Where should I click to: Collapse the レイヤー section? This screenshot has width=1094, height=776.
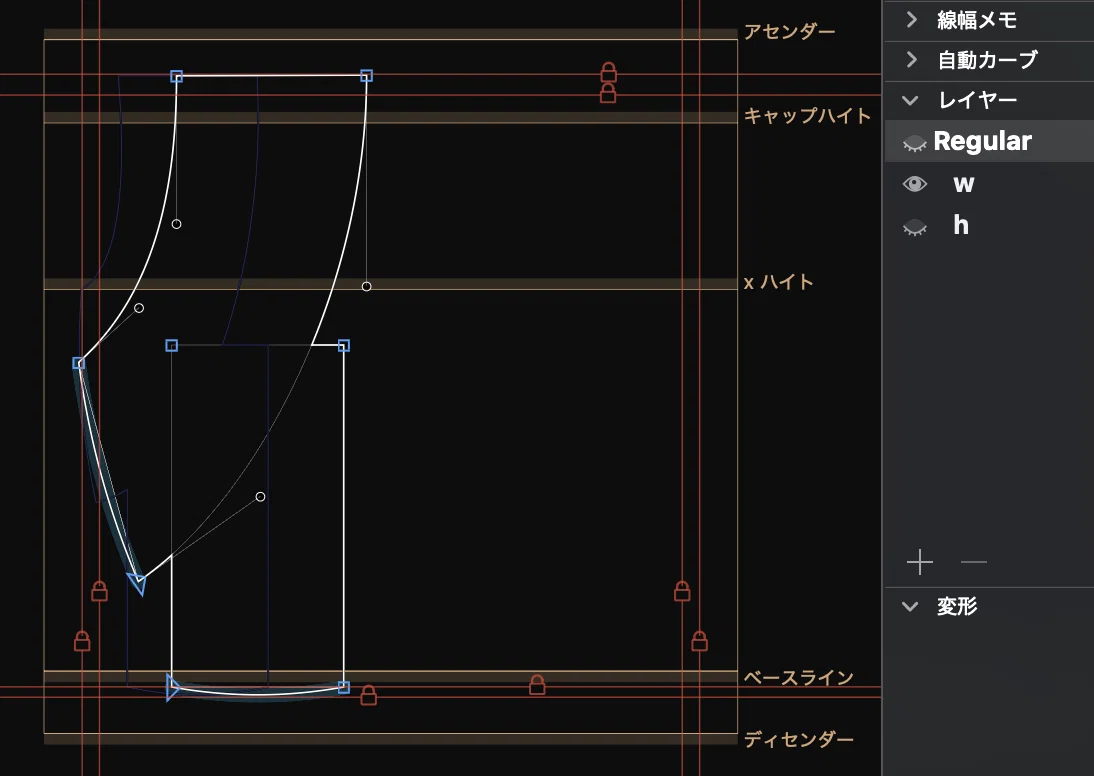click(911, 100)
